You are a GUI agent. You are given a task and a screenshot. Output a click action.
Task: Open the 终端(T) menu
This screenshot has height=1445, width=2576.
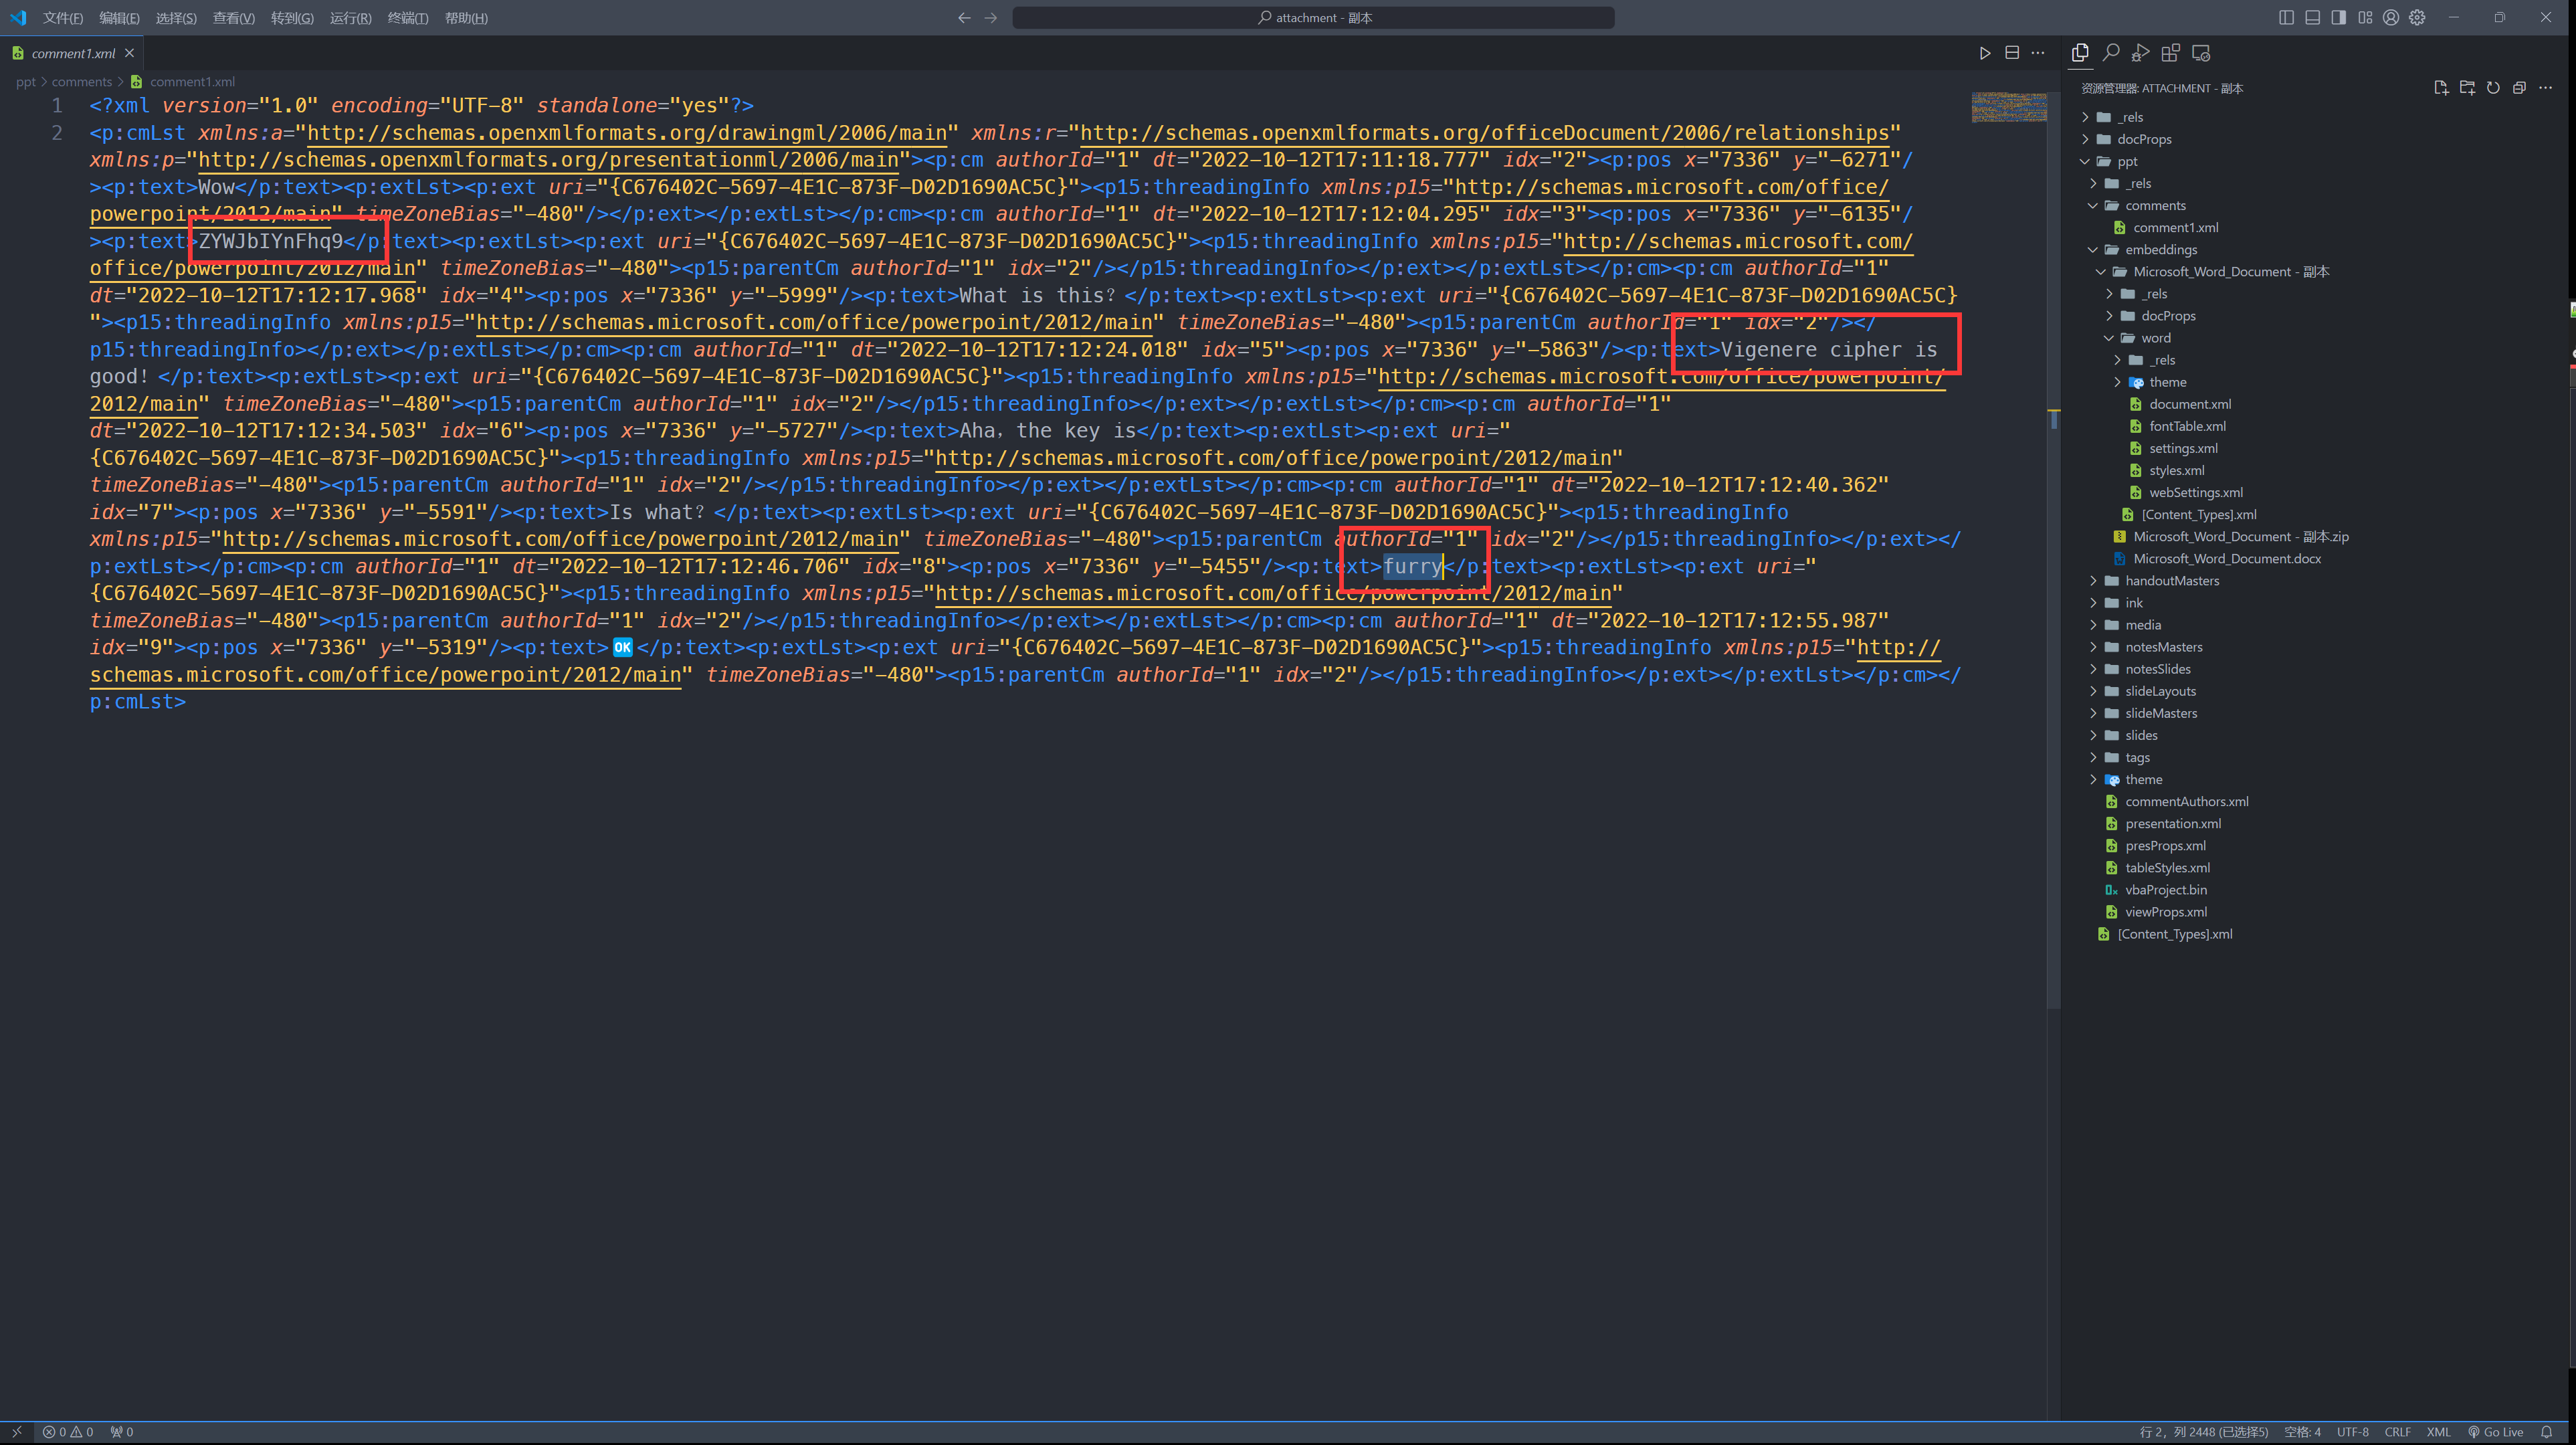407,18
